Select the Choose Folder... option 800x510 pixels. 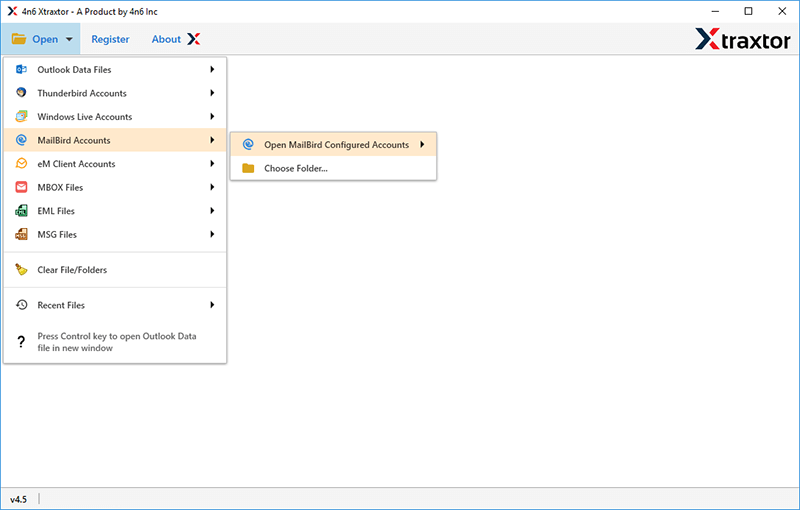[334, 168]
